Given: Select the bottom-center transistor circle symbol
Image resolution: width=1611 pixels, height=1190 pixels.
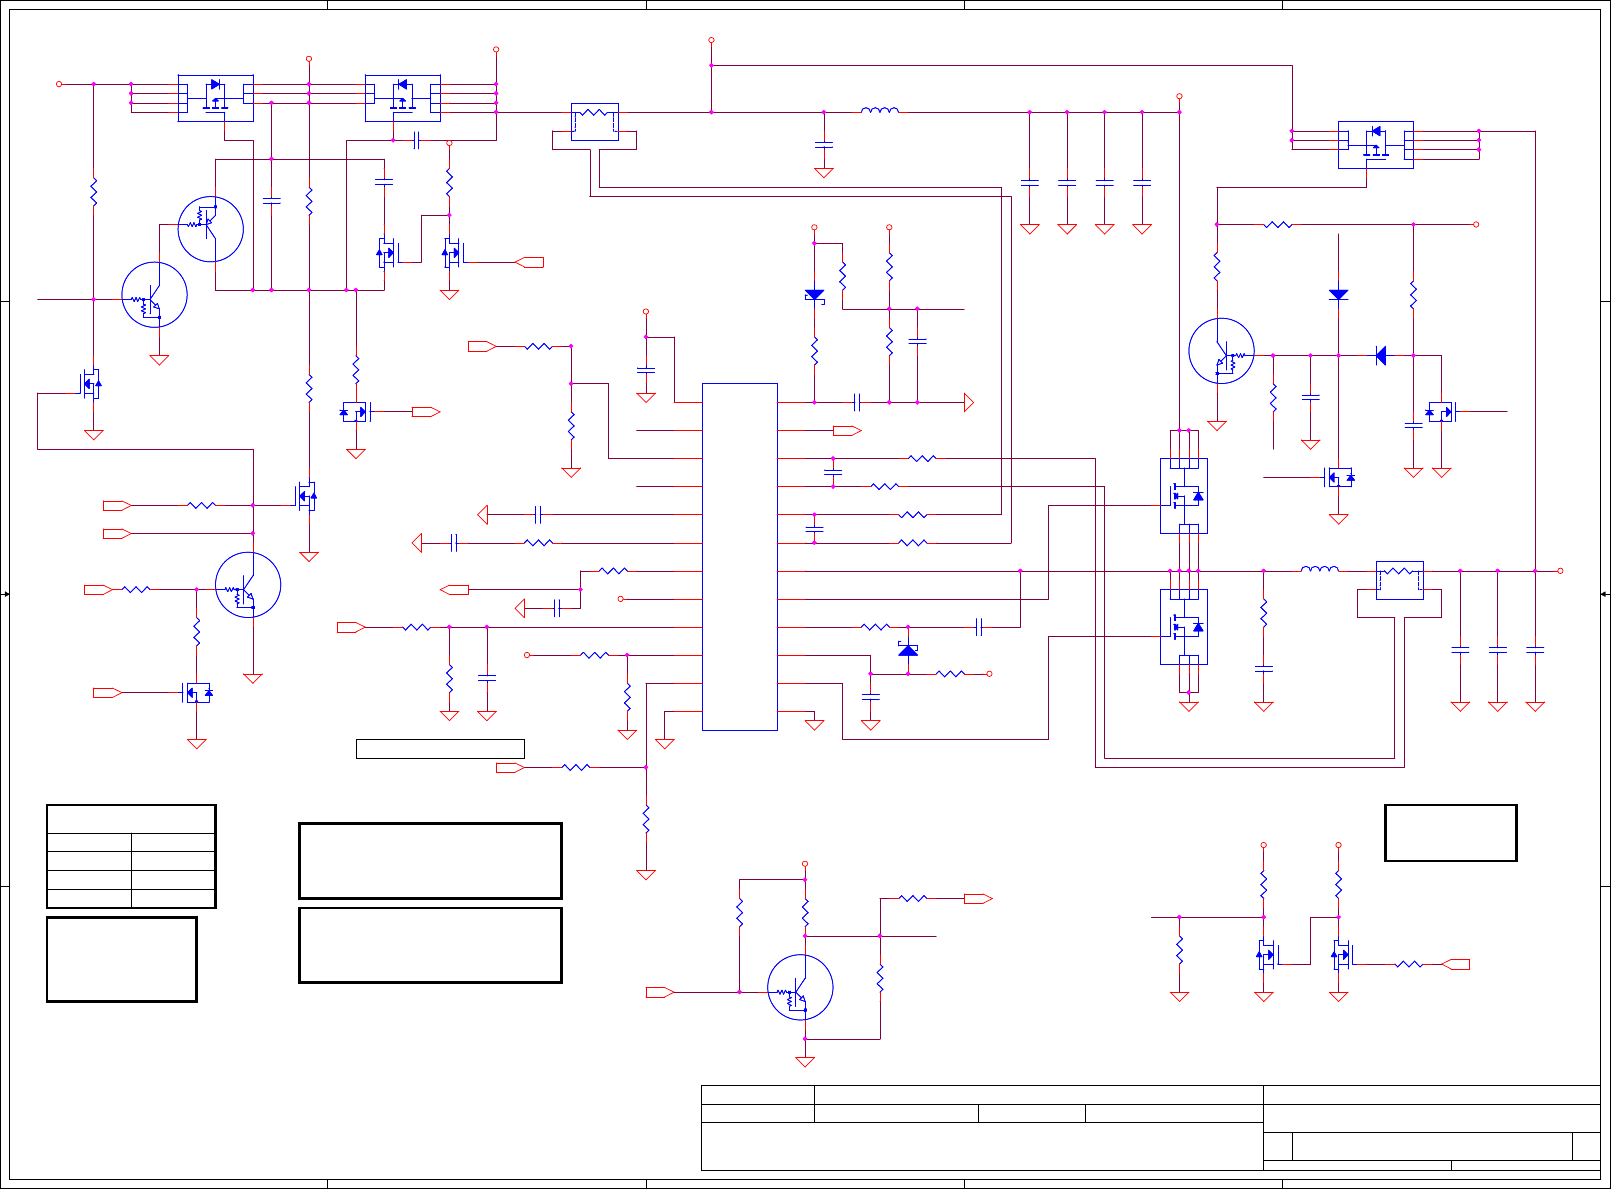Looking at the screenshot, I should [x=800, y=987].
